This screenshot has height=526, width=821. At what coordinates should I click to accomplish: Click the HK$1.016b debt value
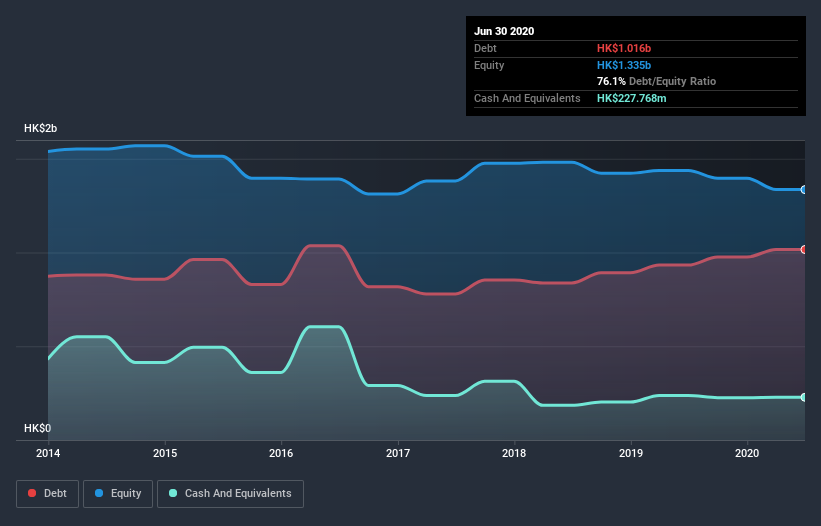pyautogui.click(x=624, y=48)
